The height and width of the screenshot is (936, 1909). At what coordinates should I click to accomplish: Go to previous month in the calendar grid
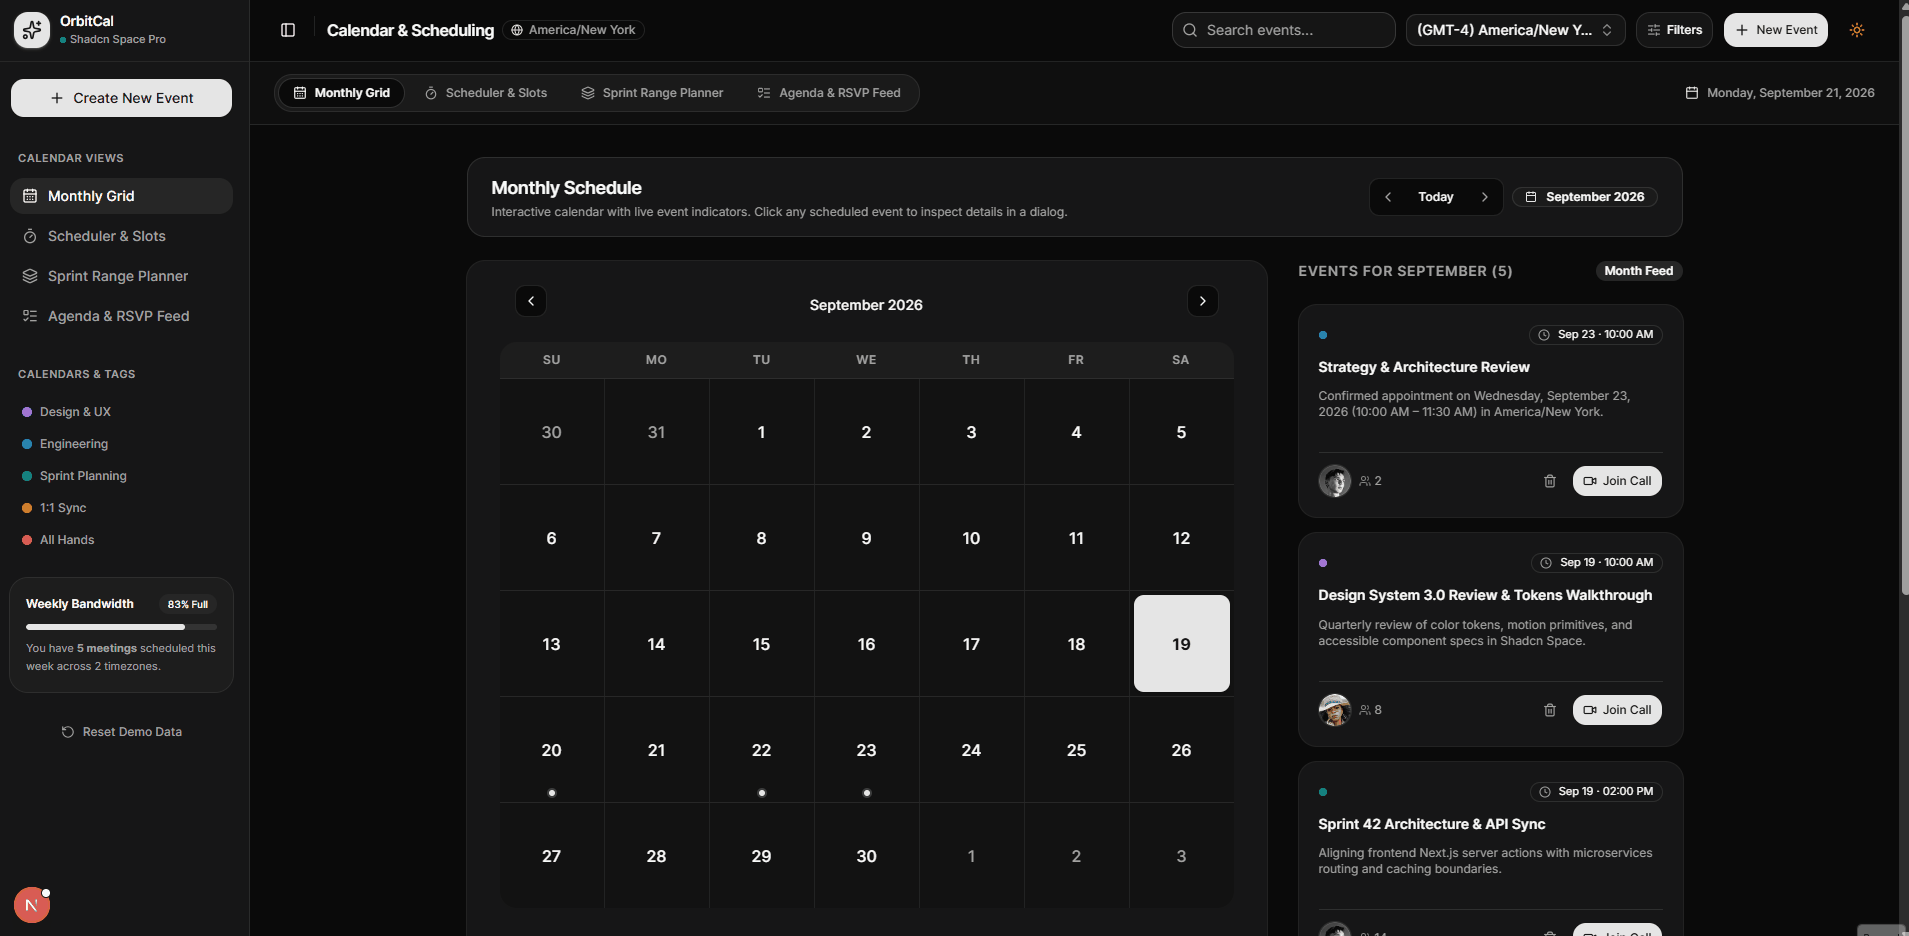[531, 301]
